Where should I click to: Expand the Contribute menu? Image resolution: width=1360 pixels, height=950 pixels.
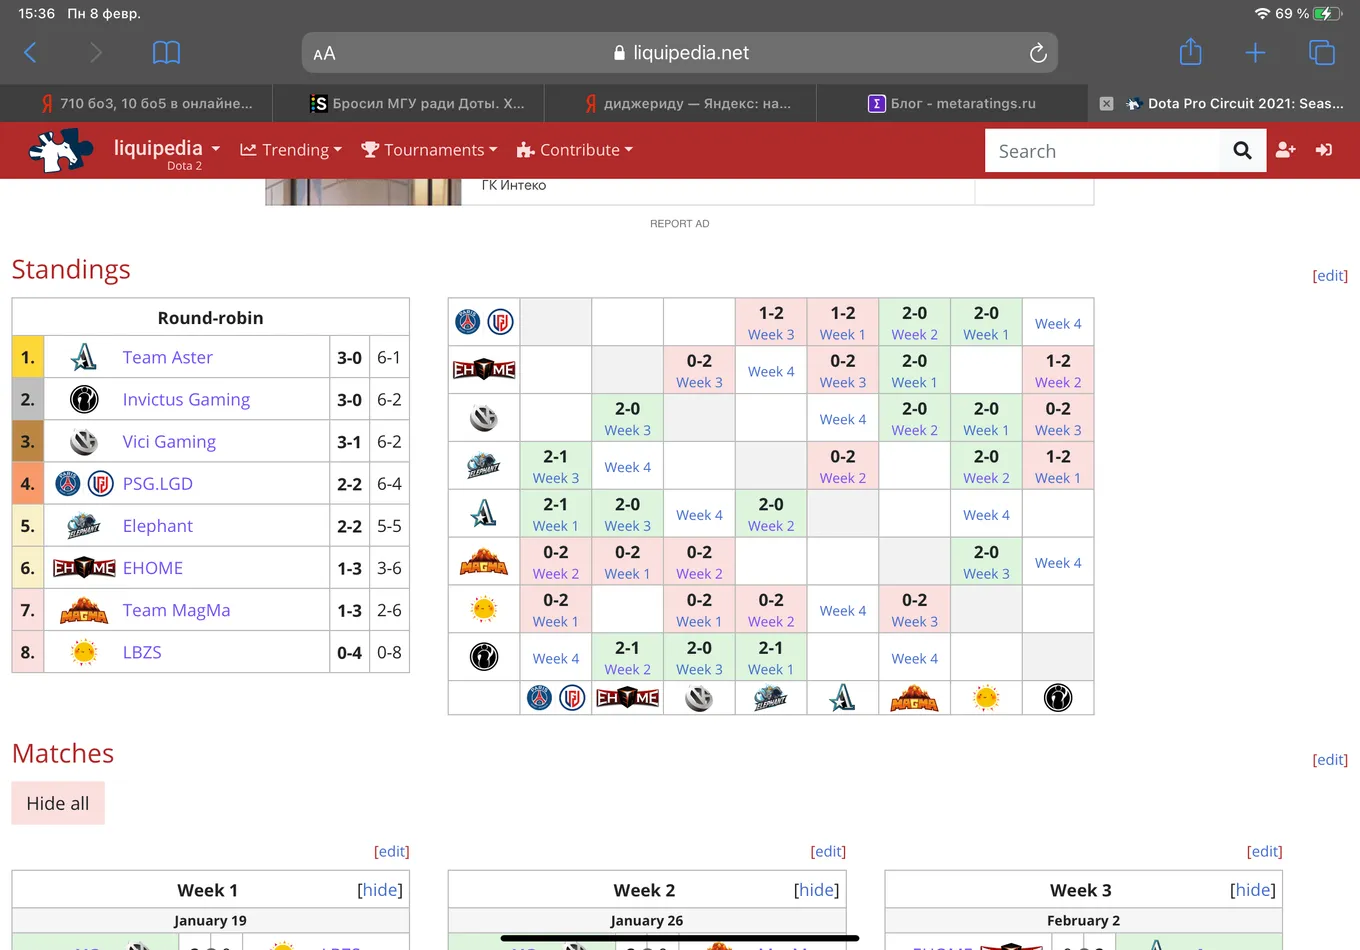tap(575, 150)
